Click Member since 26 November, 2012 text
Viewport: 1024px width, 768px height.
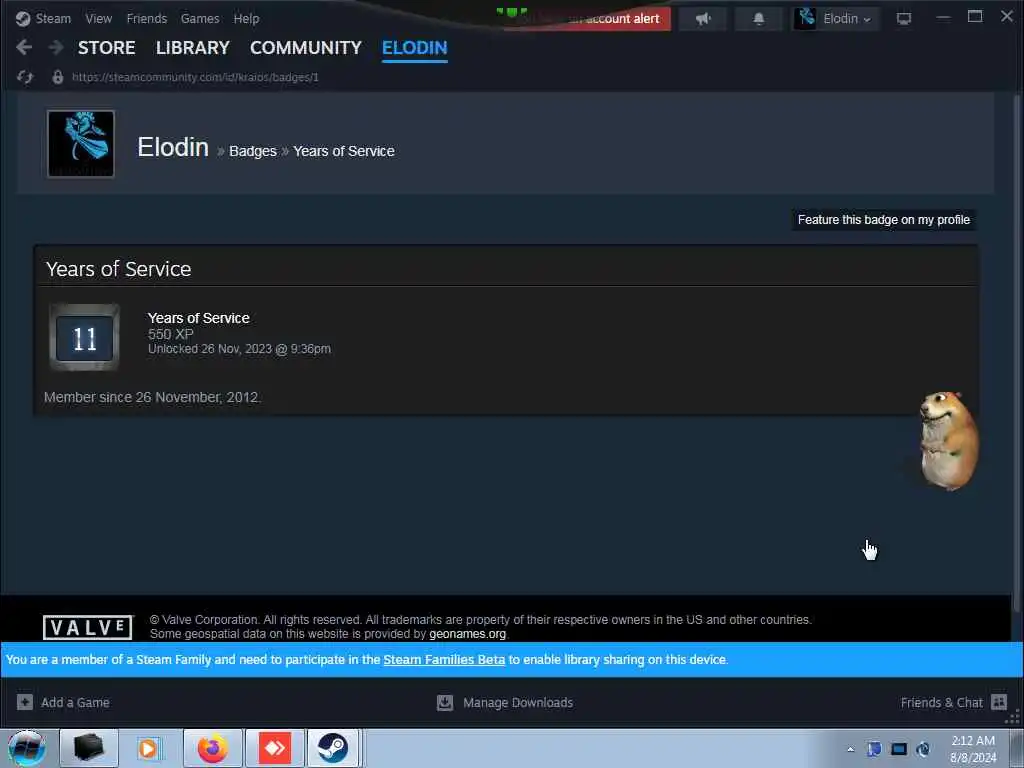pos(152,397)
